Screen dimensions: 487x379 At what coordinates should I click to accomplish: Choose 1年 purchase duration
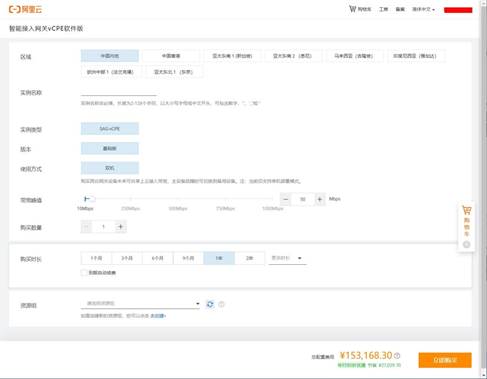[219, 258]
